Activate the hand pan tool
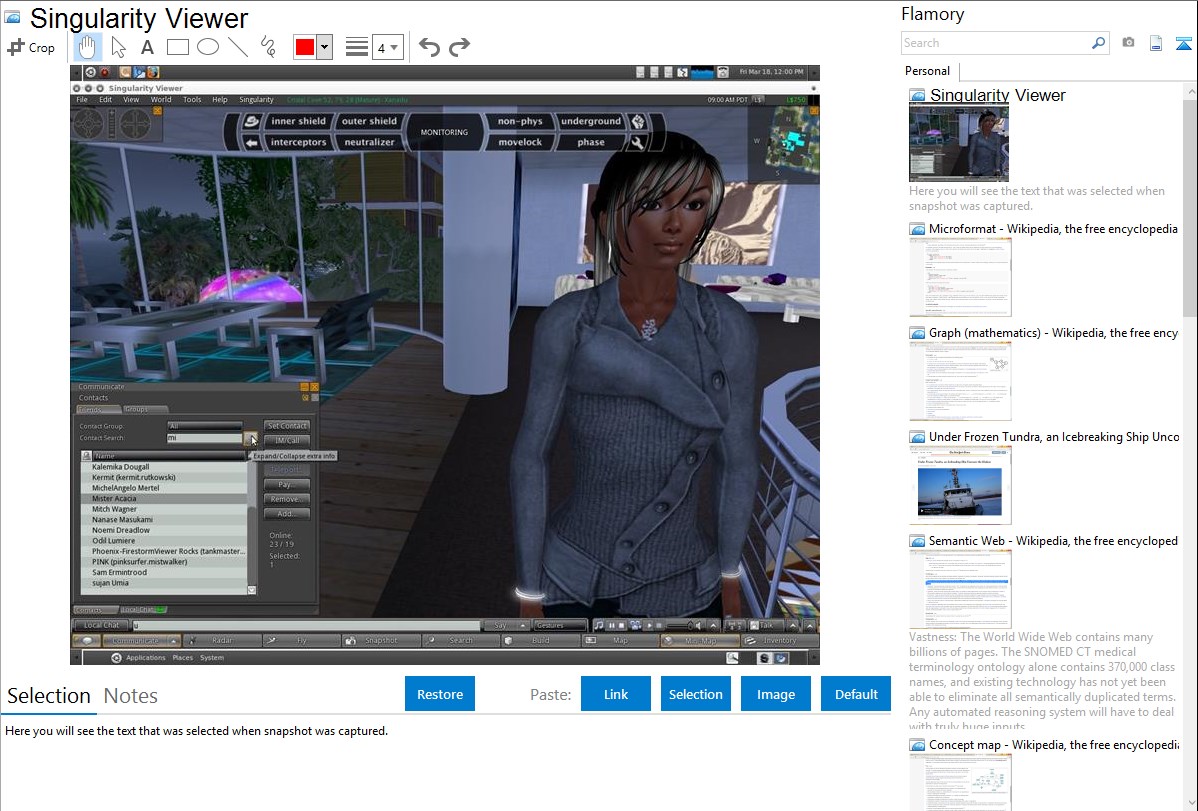 (x=86, y=47)
